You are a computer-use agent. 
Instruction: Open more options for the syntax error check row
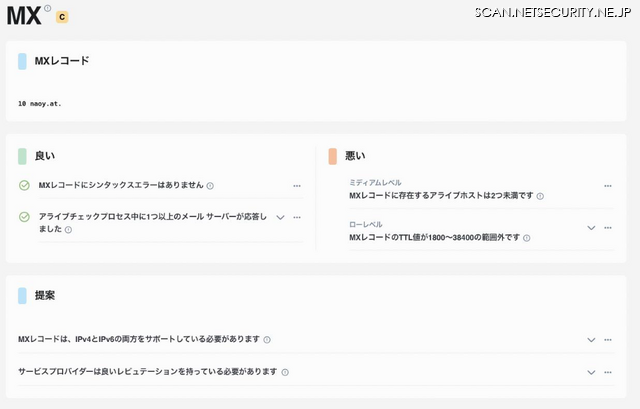(297, 186)
